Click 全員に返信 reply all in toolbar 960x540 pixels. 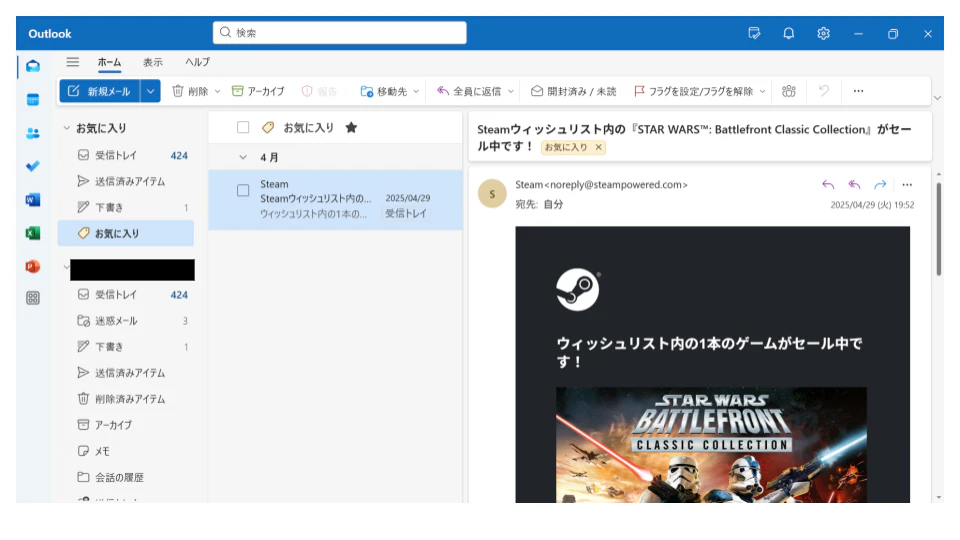(468, 91)
